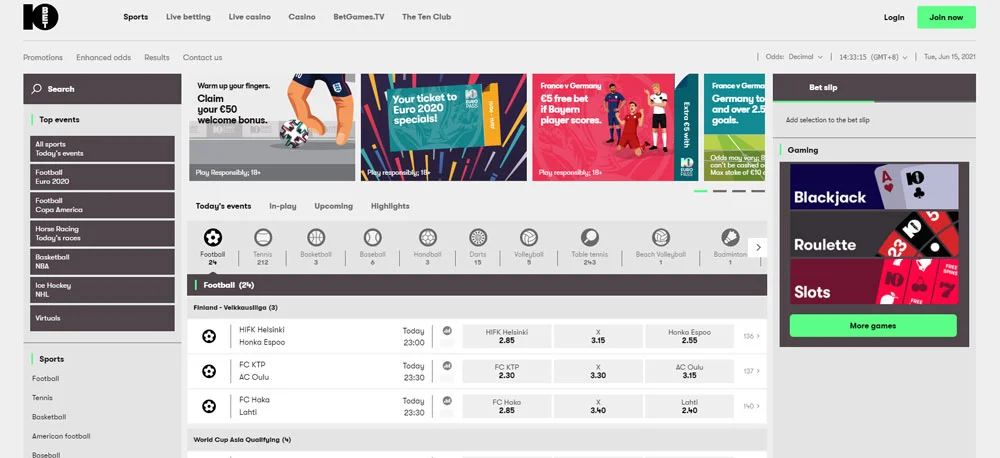1000x458 pixels.
Task: Open the Promotions link
Action: coord(43,57)
